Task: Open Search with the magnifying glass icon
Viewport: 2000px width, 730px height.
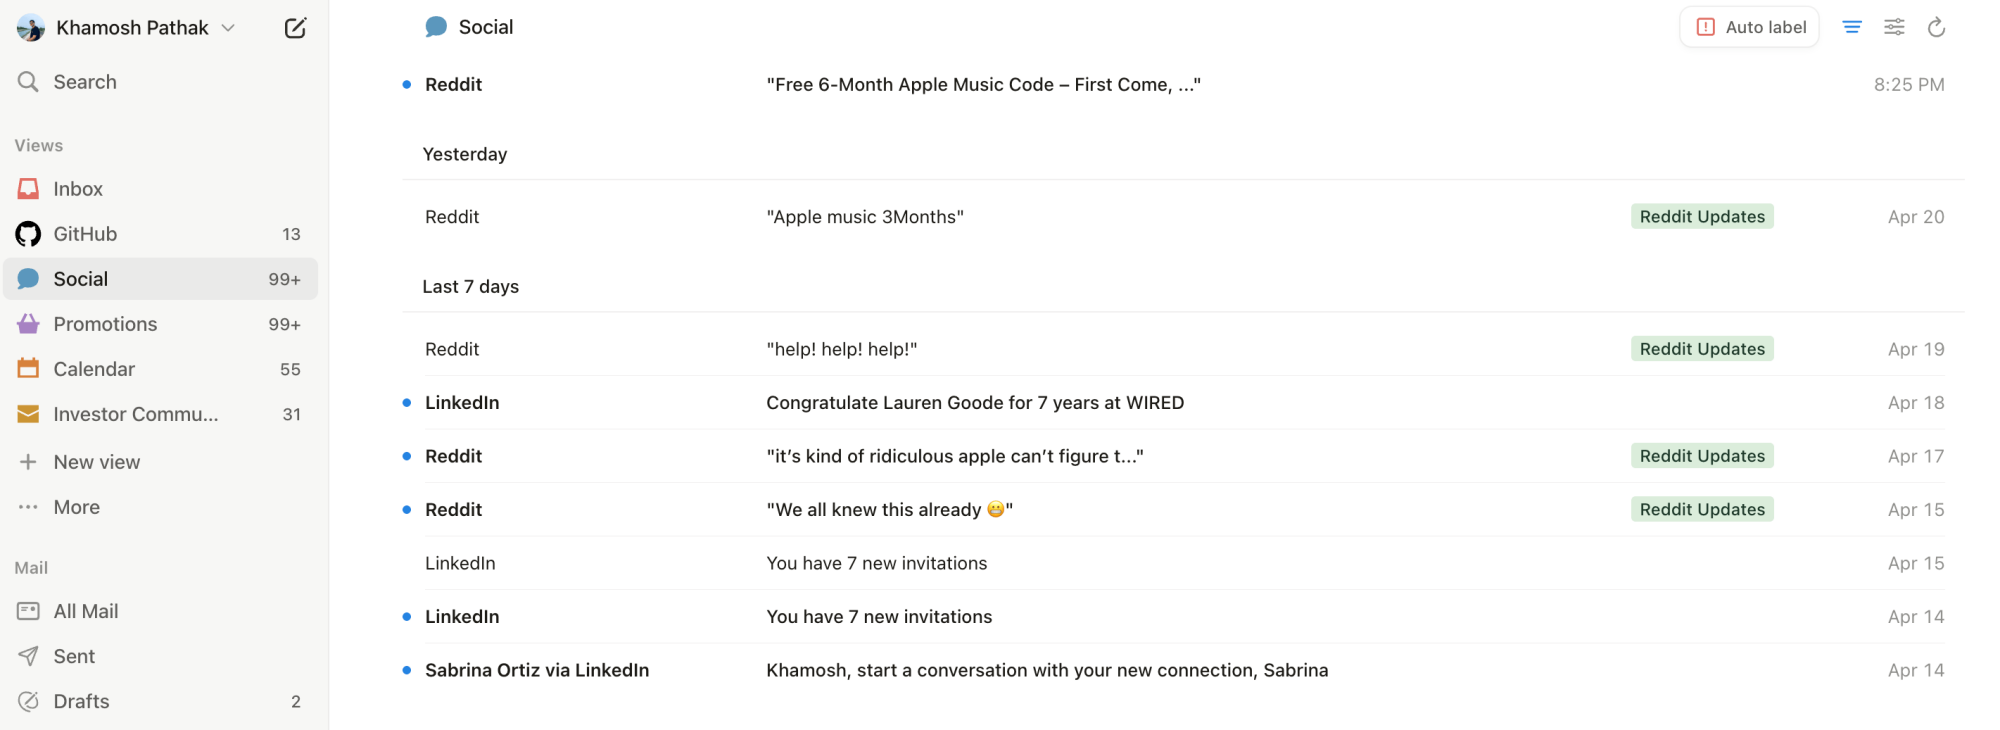Action: 28,81
